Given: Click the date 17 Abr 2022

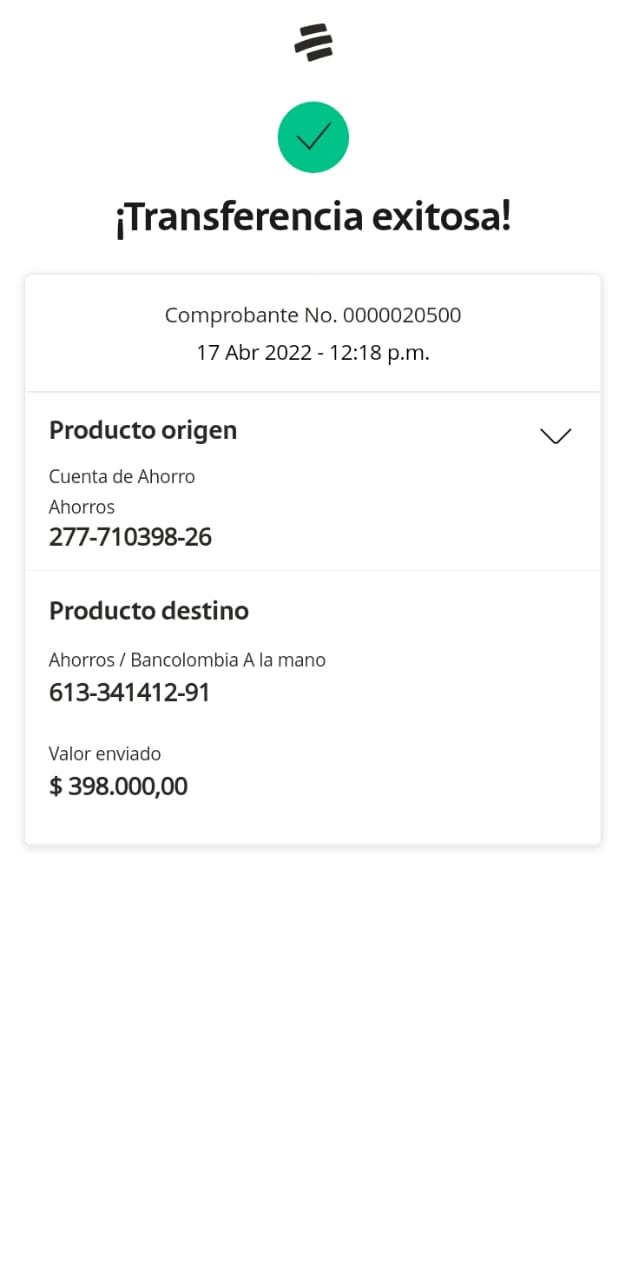Looking at the screenshot, I should (x=252, y=353).
